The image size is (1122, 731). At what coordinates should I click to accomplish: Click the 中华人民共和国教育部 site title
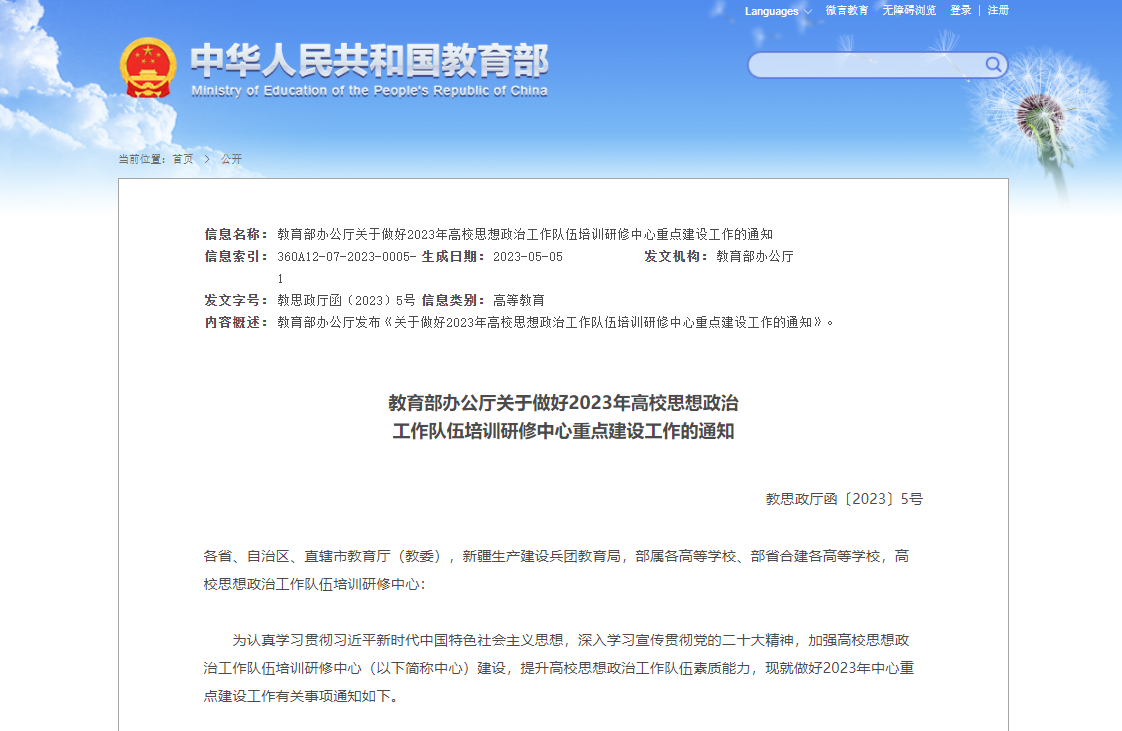point(369,60)
